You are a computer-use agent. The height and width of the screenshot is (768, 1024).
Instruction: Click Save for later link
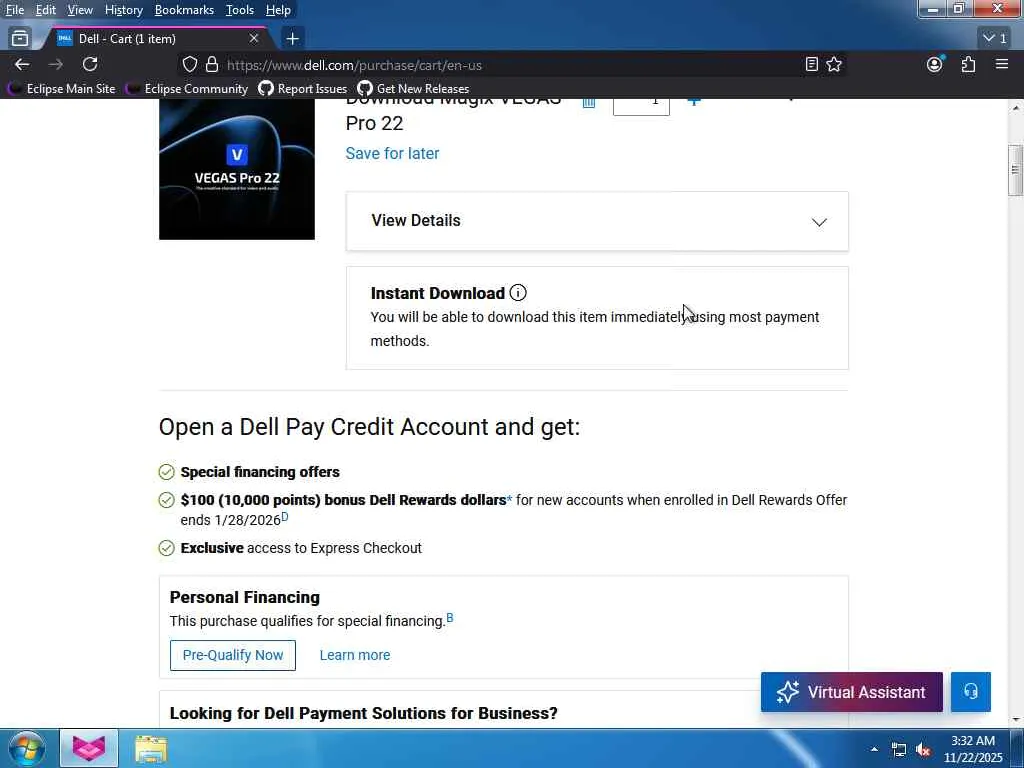392,153
